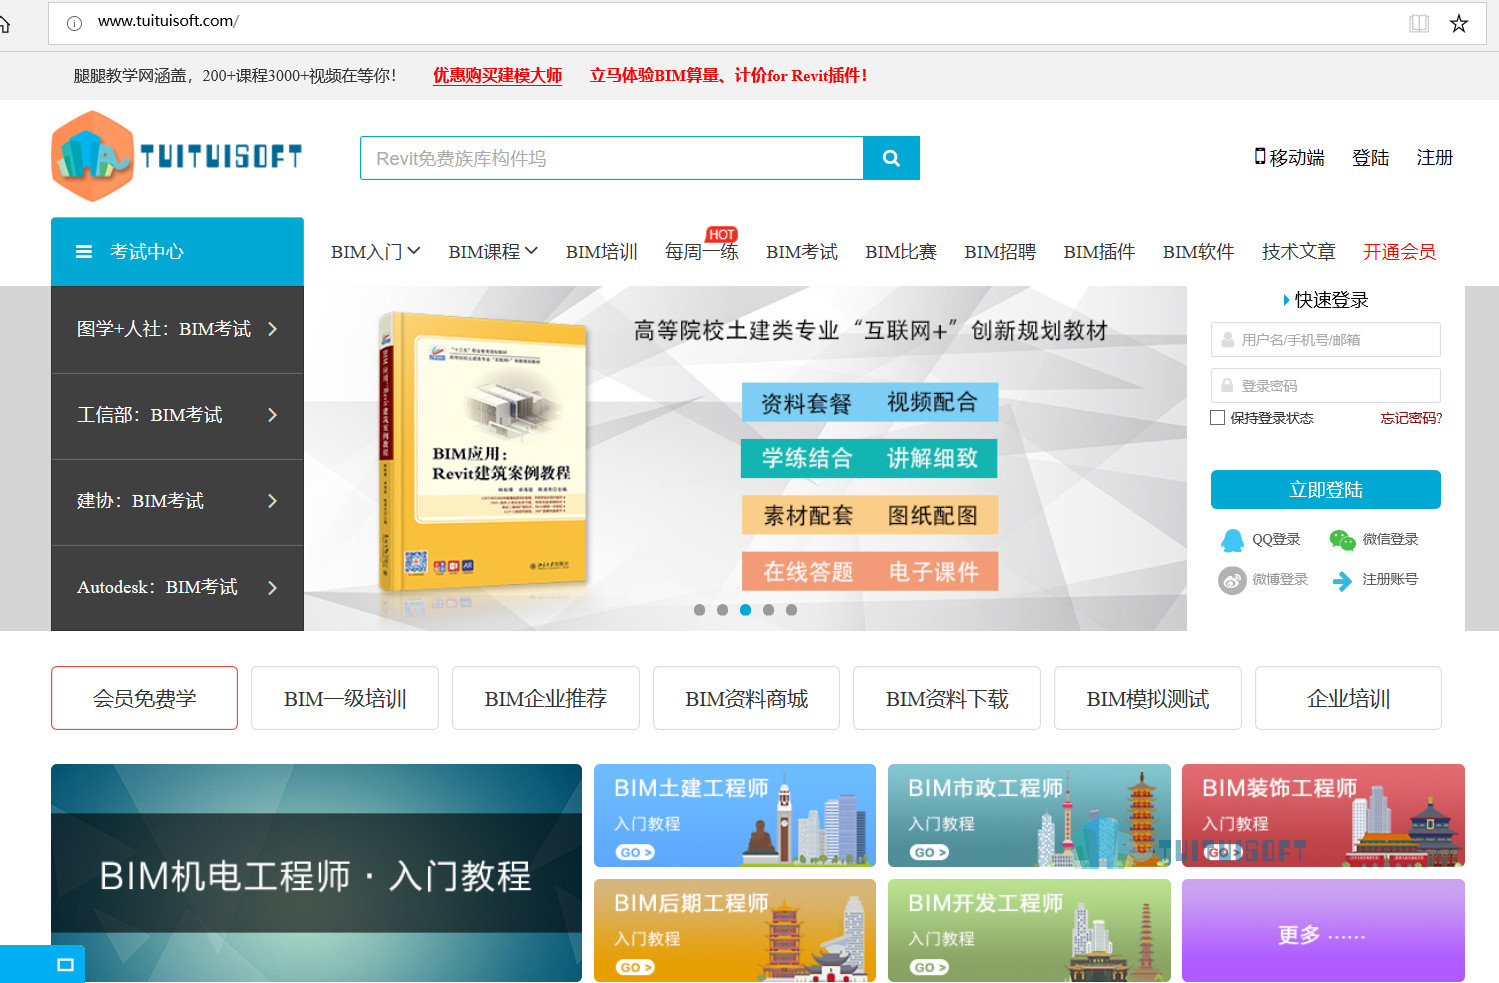This screenshot has width=1499, height=983.
Task: Tick the 保持登录状态 checkbox
Action: tap(1217, 418)
